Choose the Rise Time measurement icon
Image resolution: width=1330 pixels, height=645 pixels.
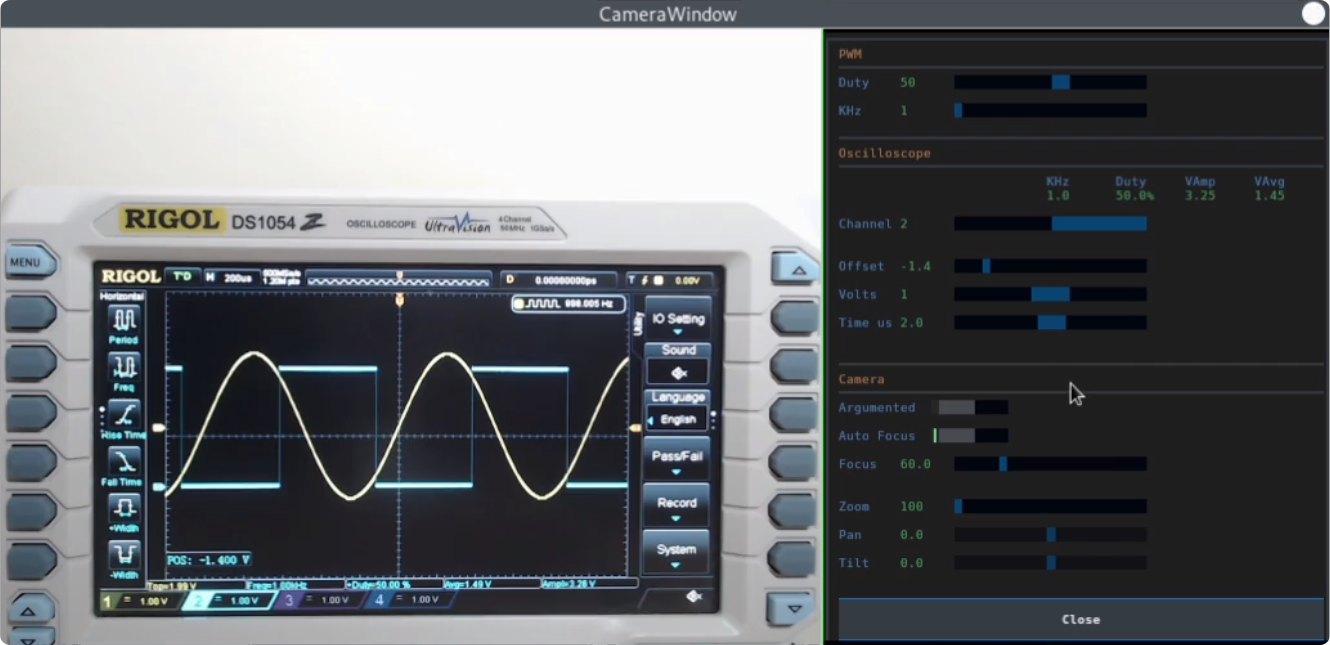pos(125,414)
